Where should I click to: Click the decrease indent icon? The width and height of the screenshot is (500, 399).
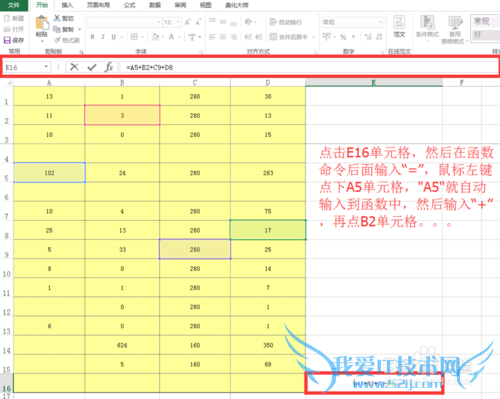(x=248, y=37)
